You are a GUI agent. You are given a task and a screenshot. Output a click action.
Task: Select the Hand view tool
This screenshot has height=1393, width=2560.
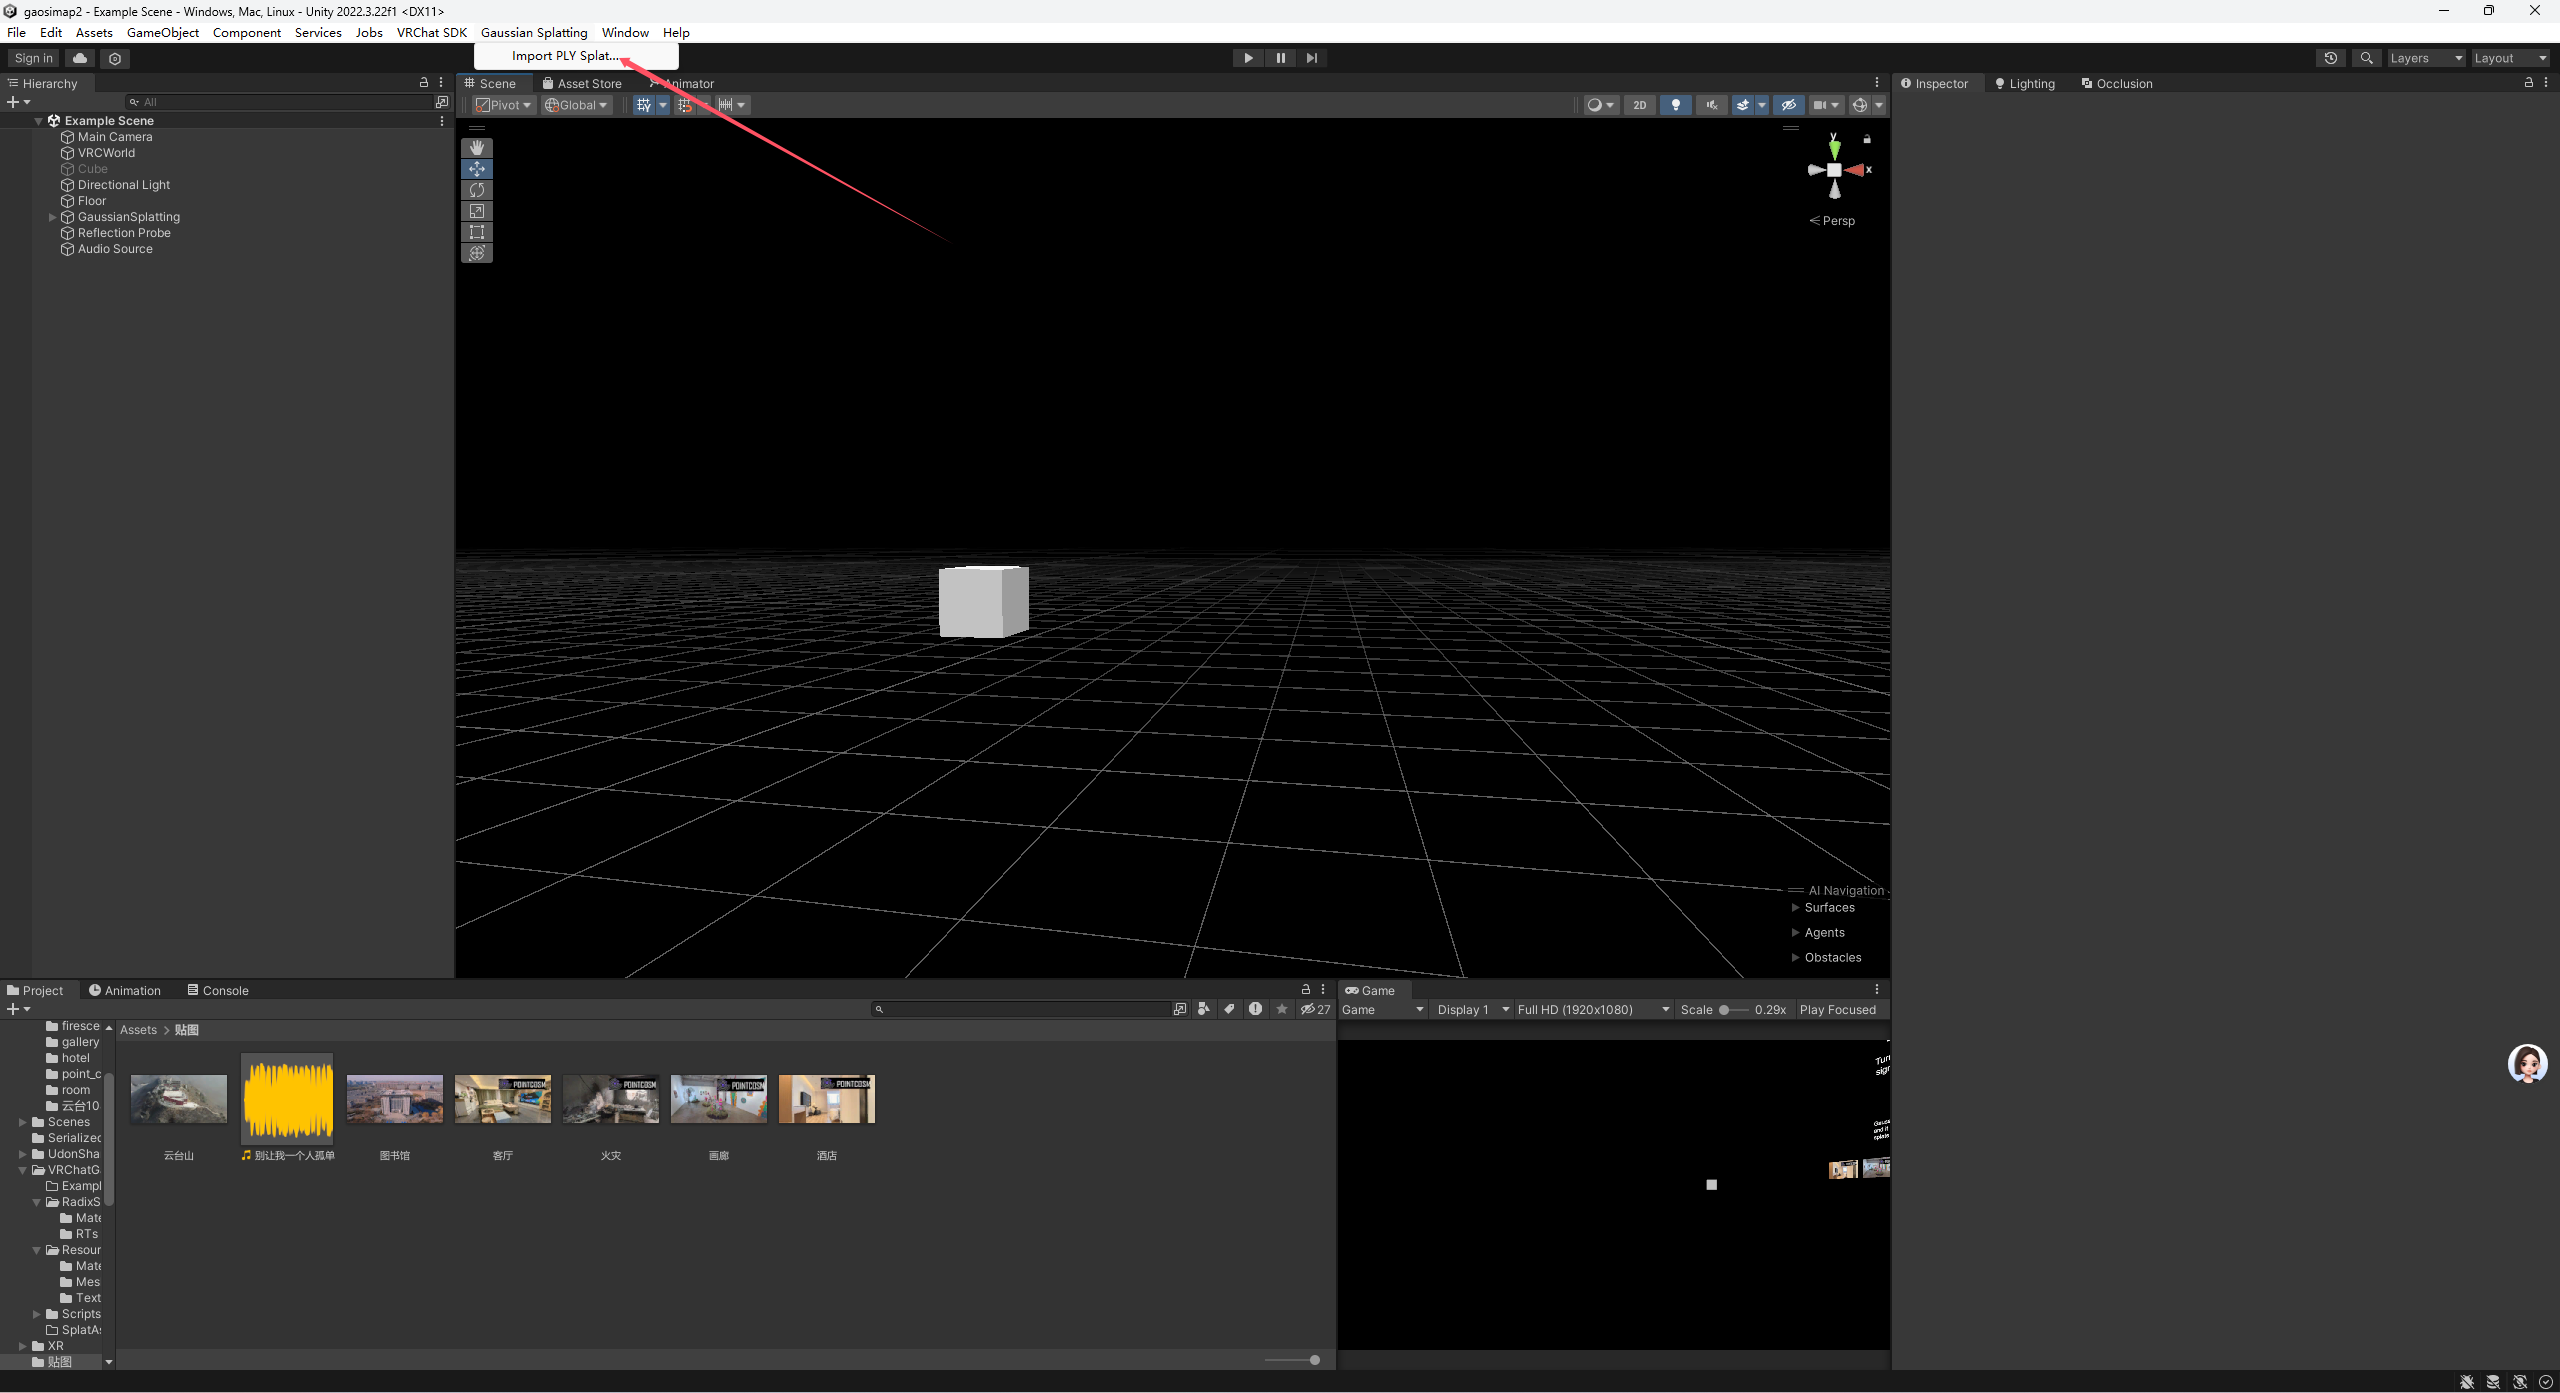tap(477, 148)
